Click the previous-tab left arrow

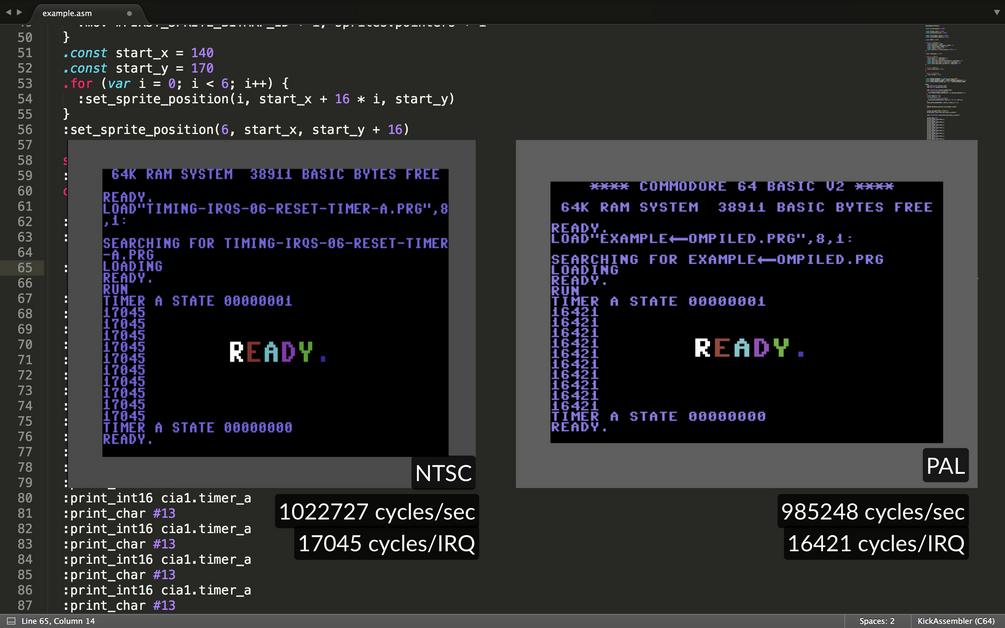[8, 12]
